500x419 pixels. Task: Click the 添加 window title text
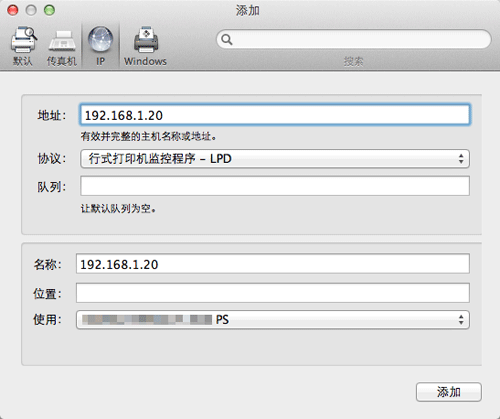[248, 11]
